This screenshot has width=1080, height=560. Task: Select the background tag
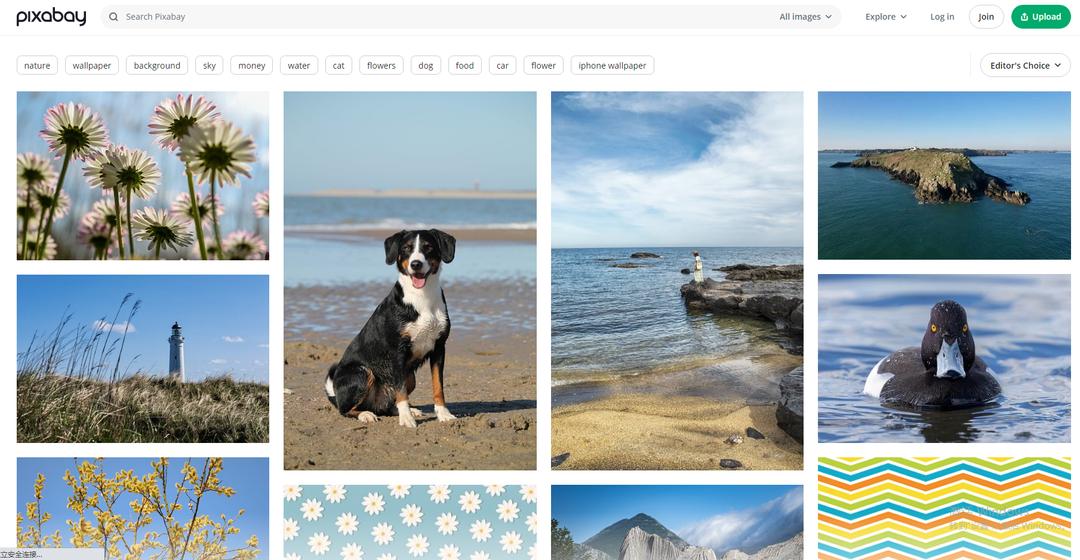(157, 65)
